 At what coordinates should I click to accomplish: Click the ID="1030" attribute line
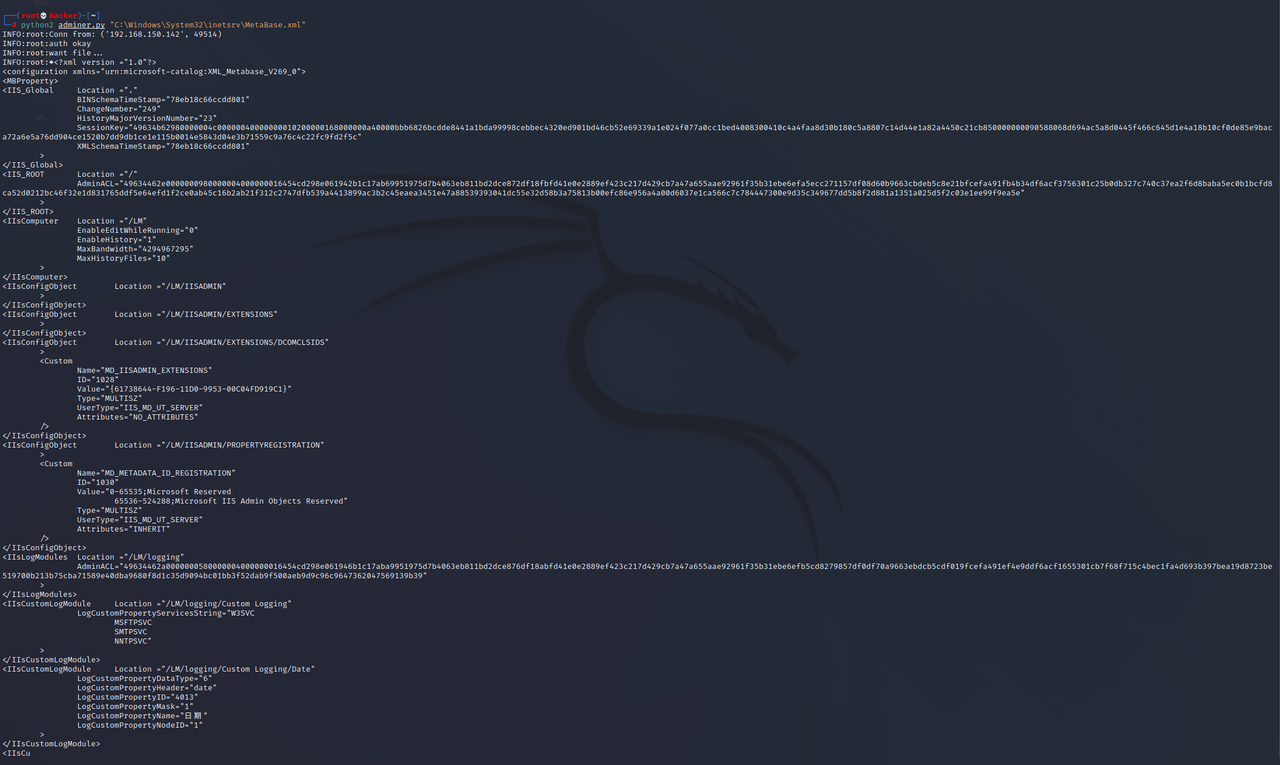[98, 482]
